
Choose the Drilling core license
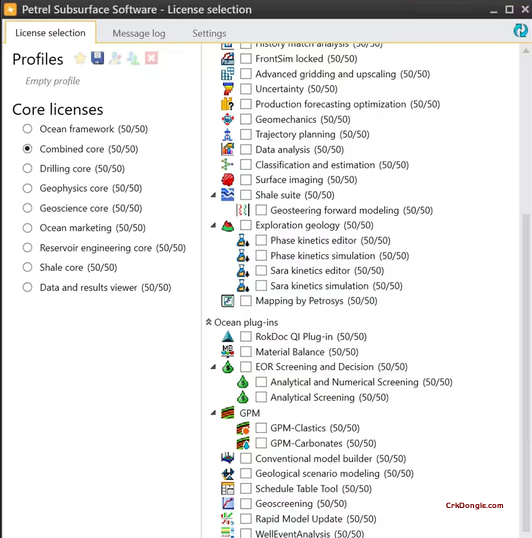[27, 168]
